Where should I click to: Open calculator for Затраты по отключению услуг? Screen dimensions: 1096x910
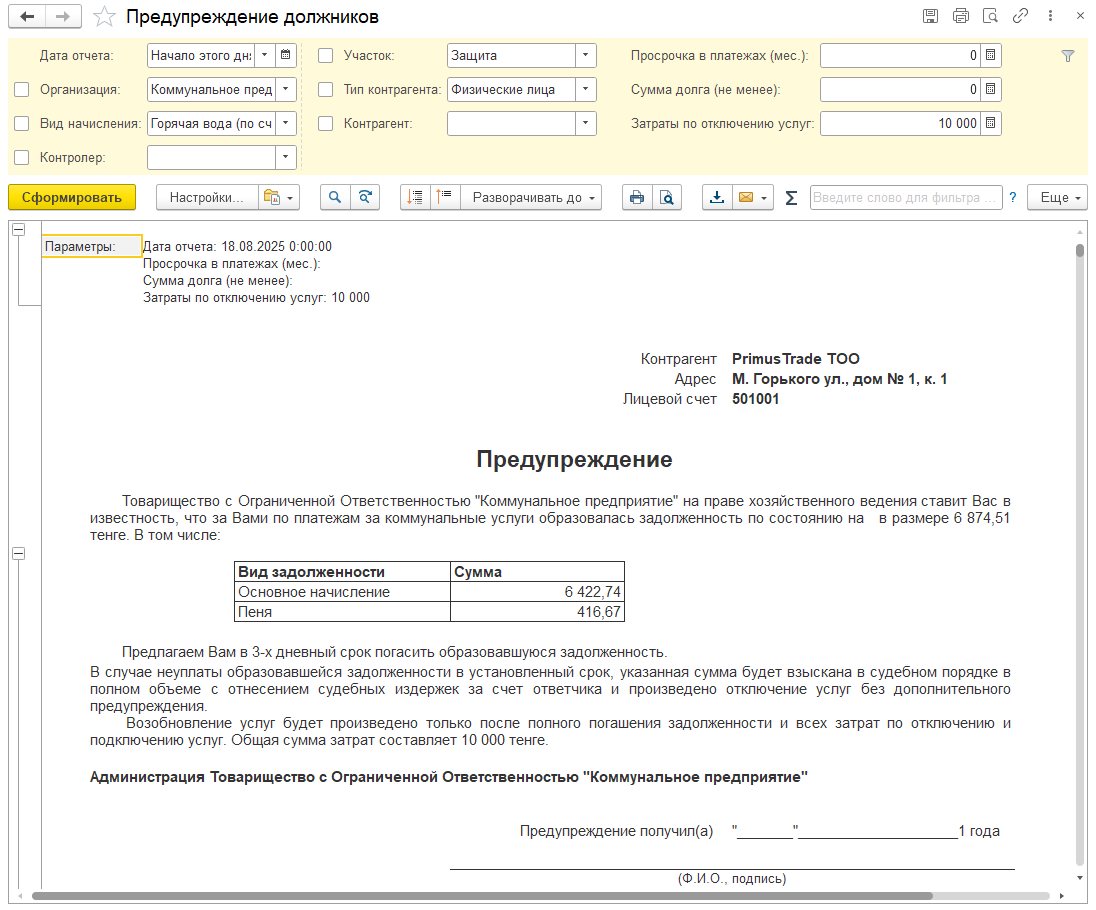coord(990,124)
